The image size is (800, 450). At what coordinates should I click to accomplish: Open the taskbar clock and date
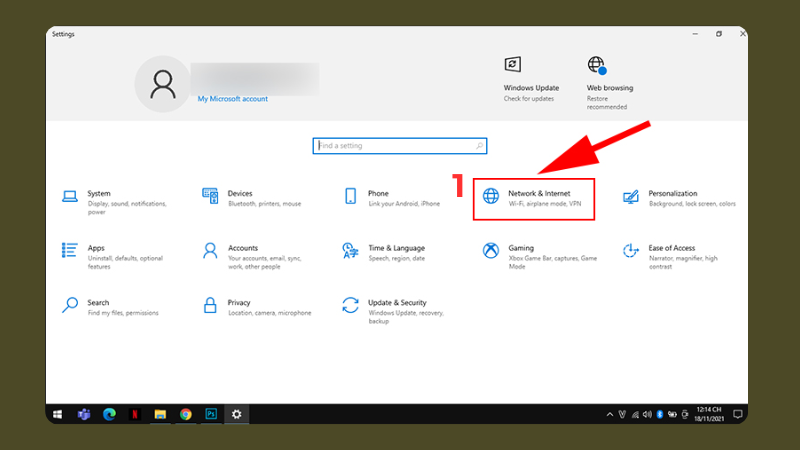[709, 414]
